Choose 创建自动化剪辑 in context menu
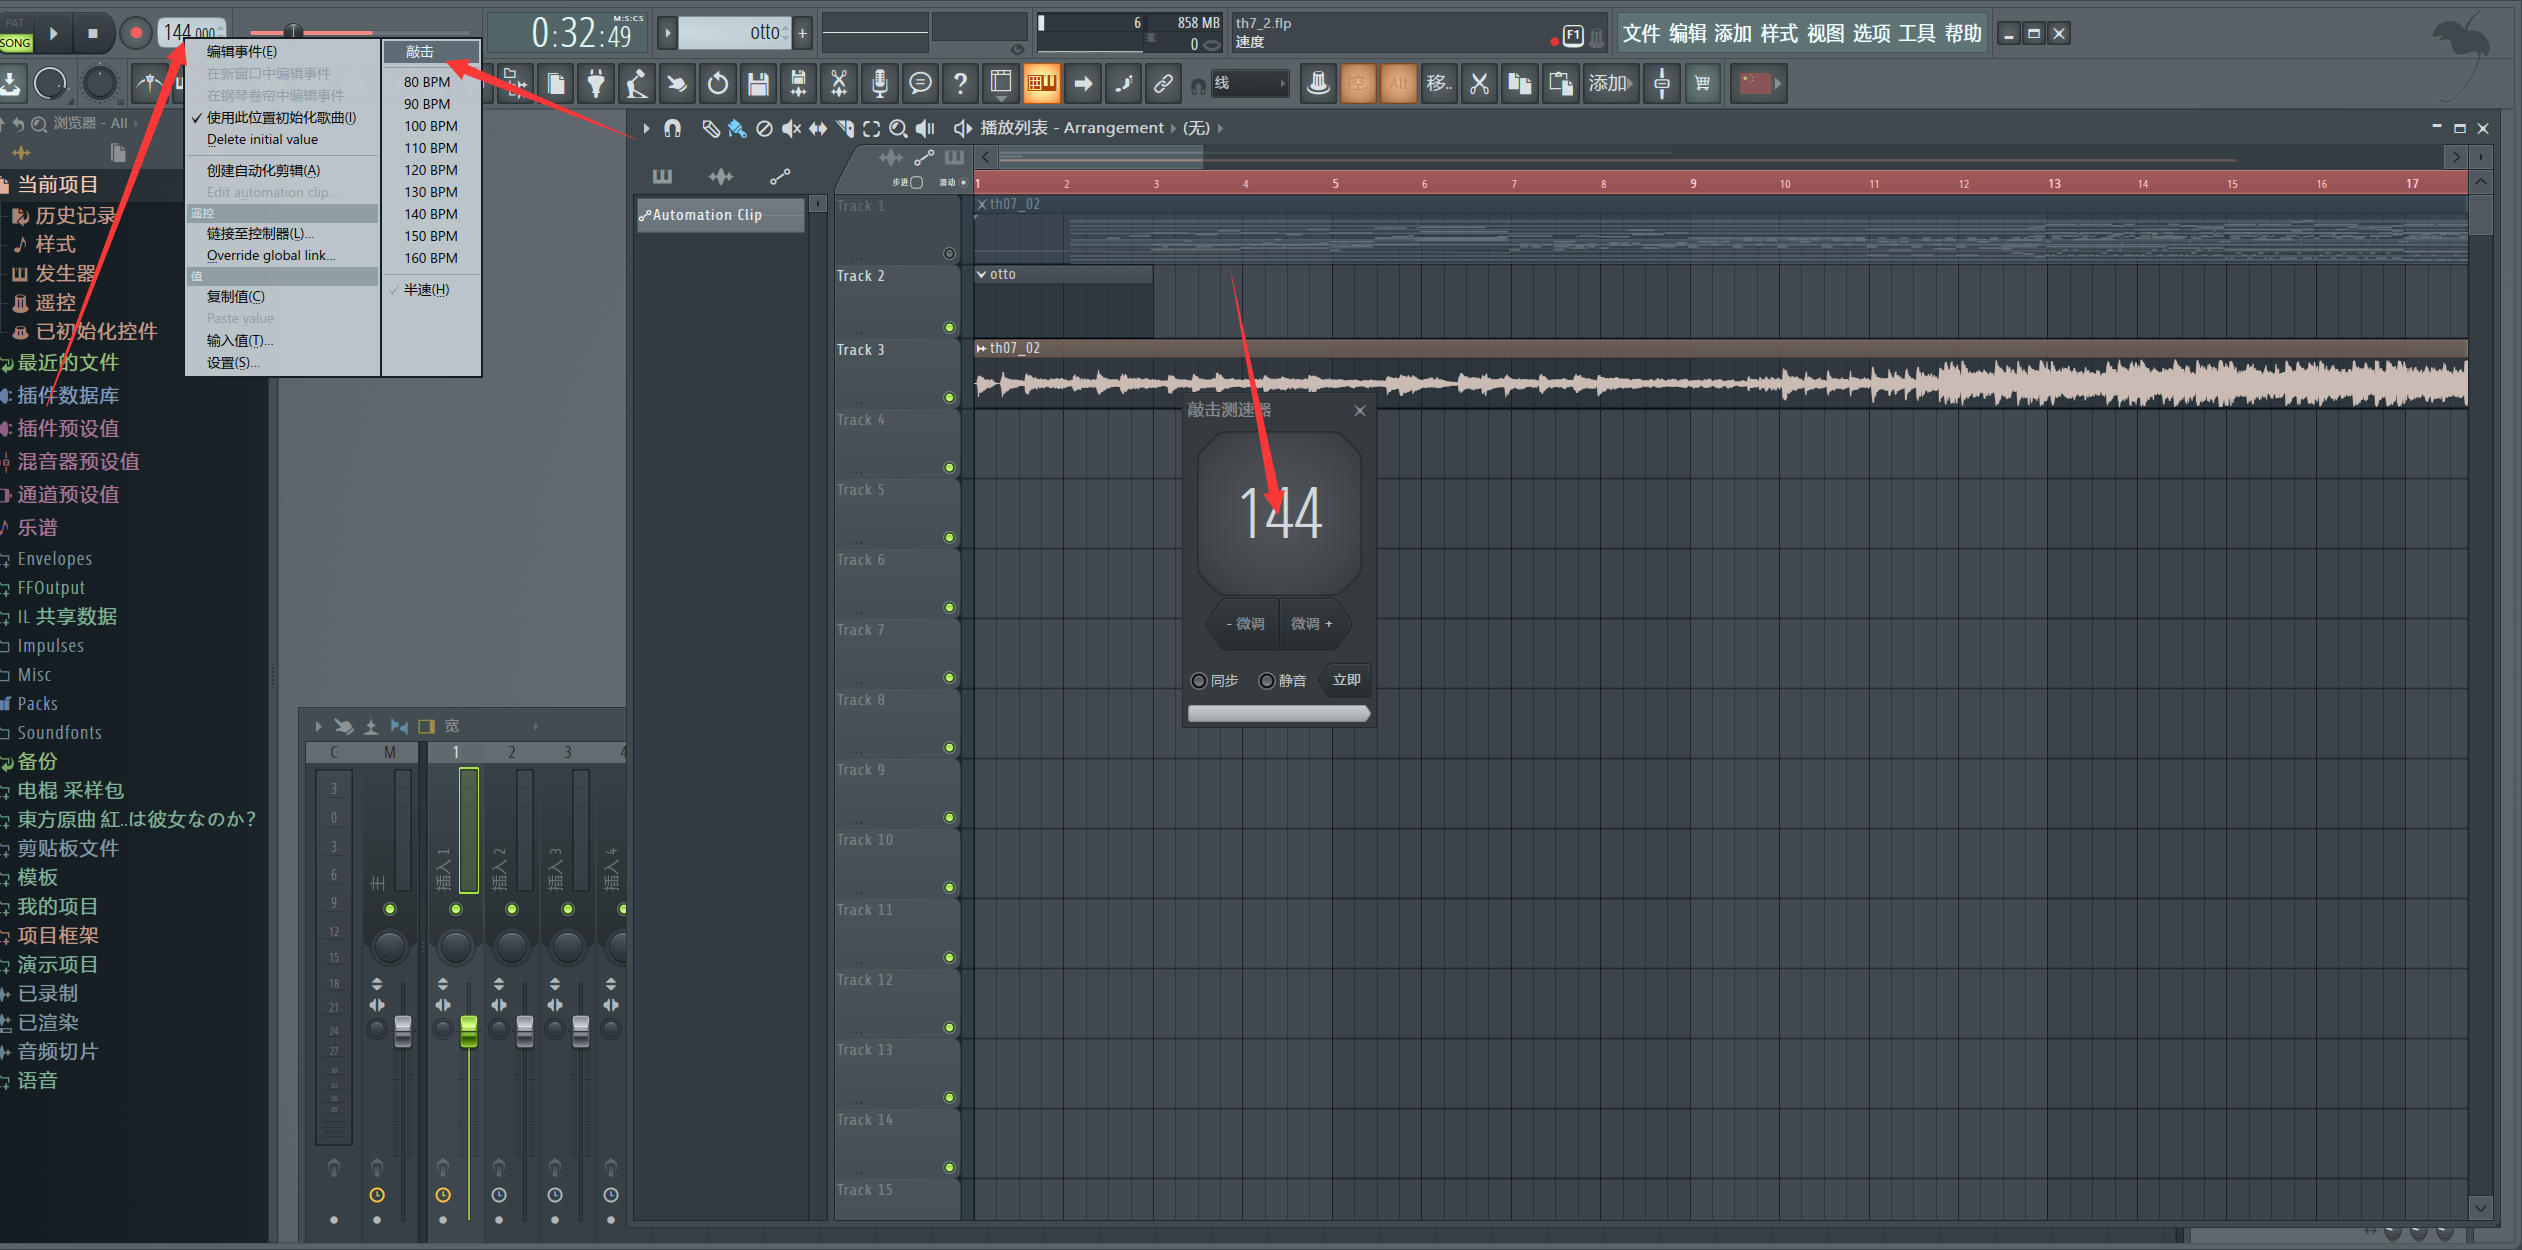The height and width of the screenshot is (1250, 2522). click(263, 170)
